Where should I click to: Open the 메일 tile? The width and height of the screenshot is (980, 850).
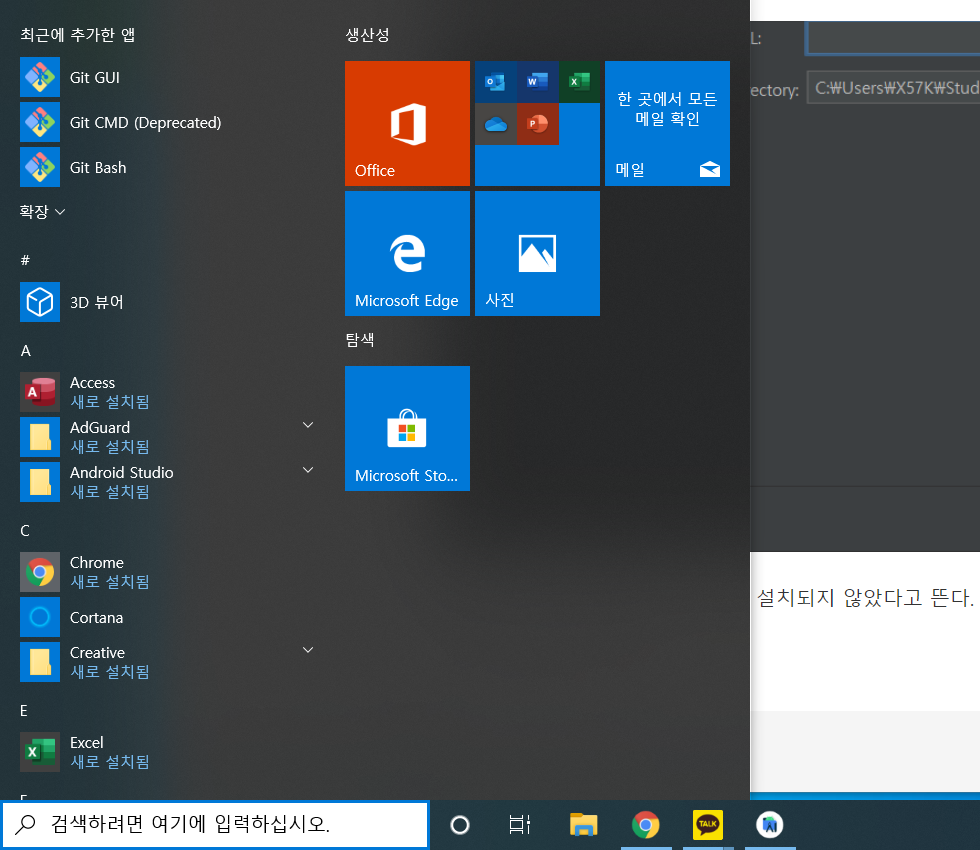668,123
